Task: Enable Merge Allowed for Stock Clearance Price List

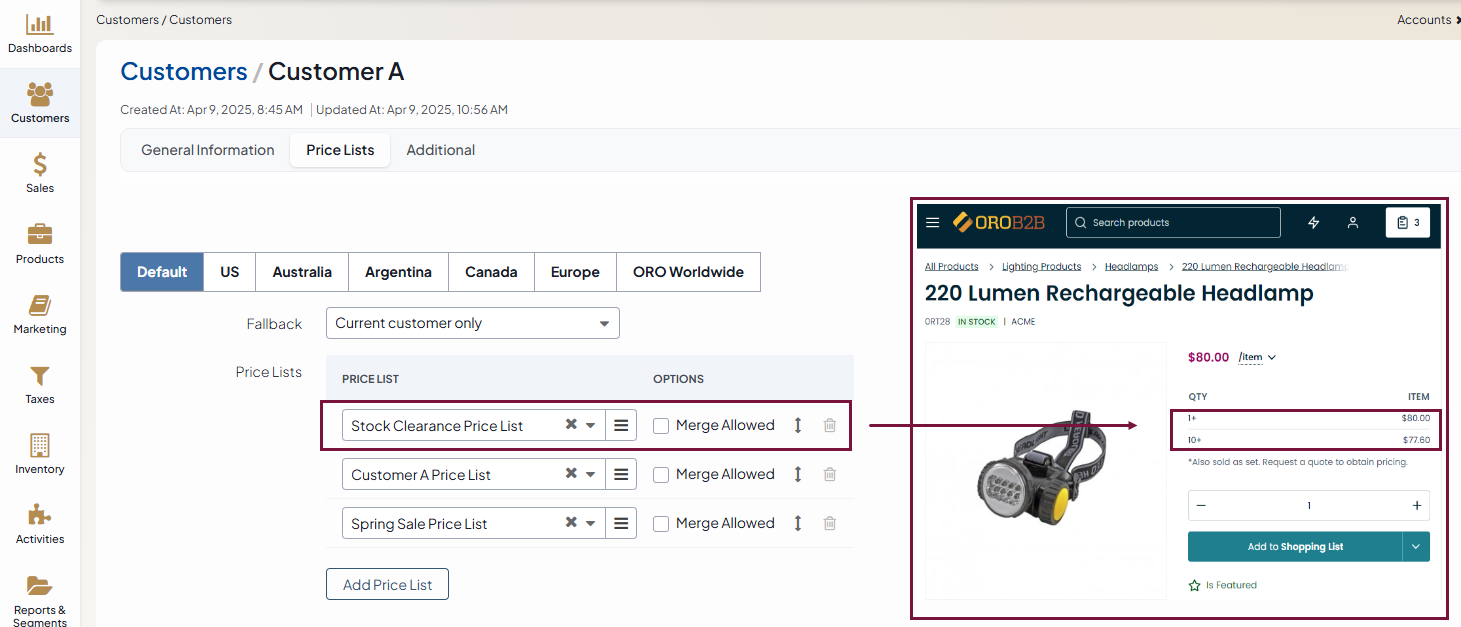Action: point(661,426)
